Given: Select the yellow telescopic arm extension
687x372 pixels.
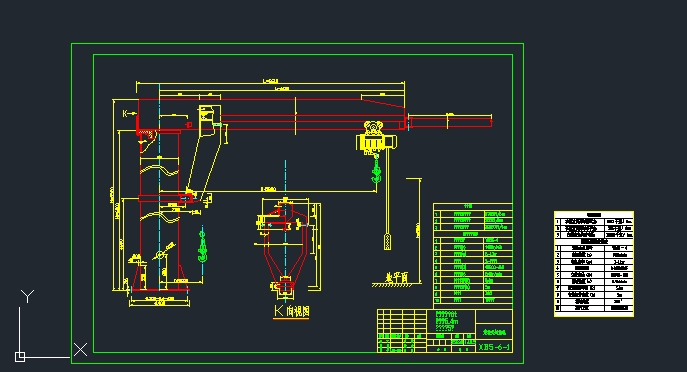Looking at the screenshot, I should pyautogui.click(x=450, y=121).
